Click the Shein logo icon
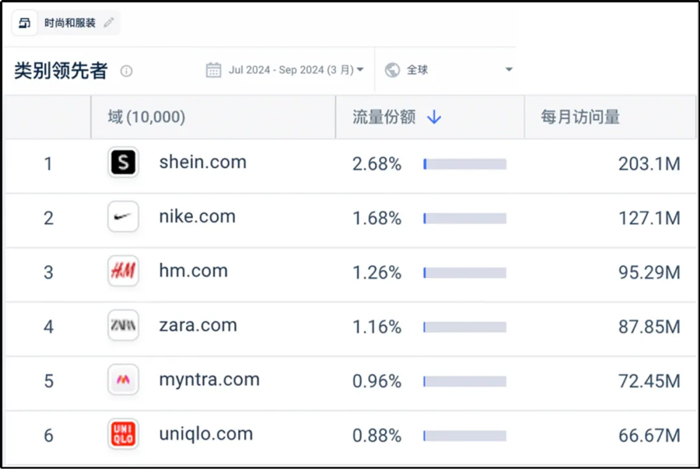This screenshot has height=469, width=700. 122,163
